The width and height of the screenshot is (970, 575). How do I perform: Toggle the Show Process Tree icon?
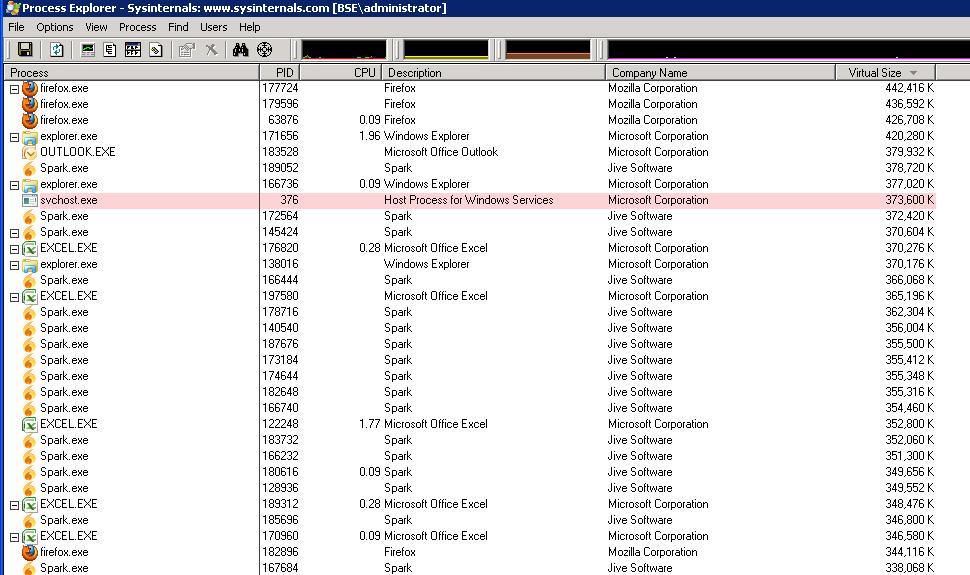[x=110, y=50]
